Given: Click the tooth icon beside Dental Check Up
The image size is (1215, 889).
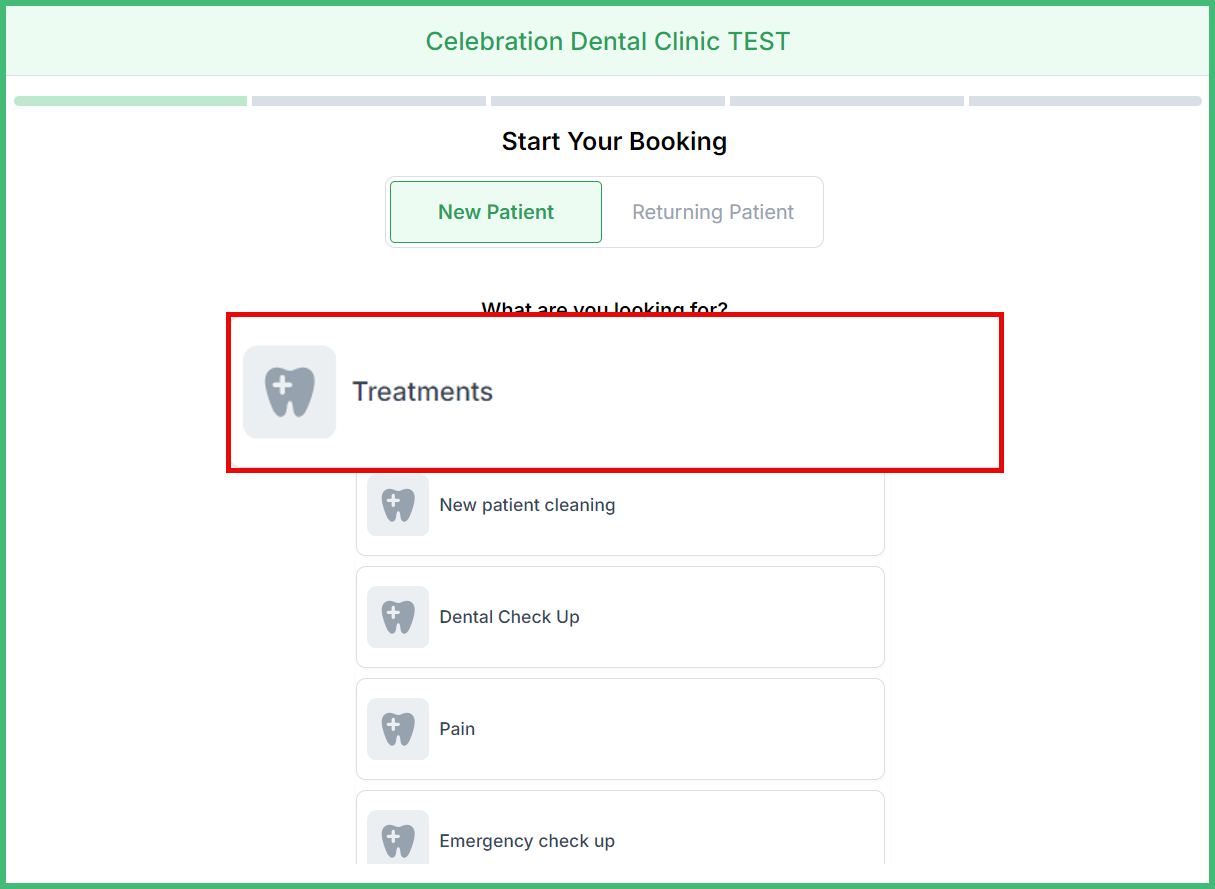Looking at the screenshot, I should pos(398,617).
